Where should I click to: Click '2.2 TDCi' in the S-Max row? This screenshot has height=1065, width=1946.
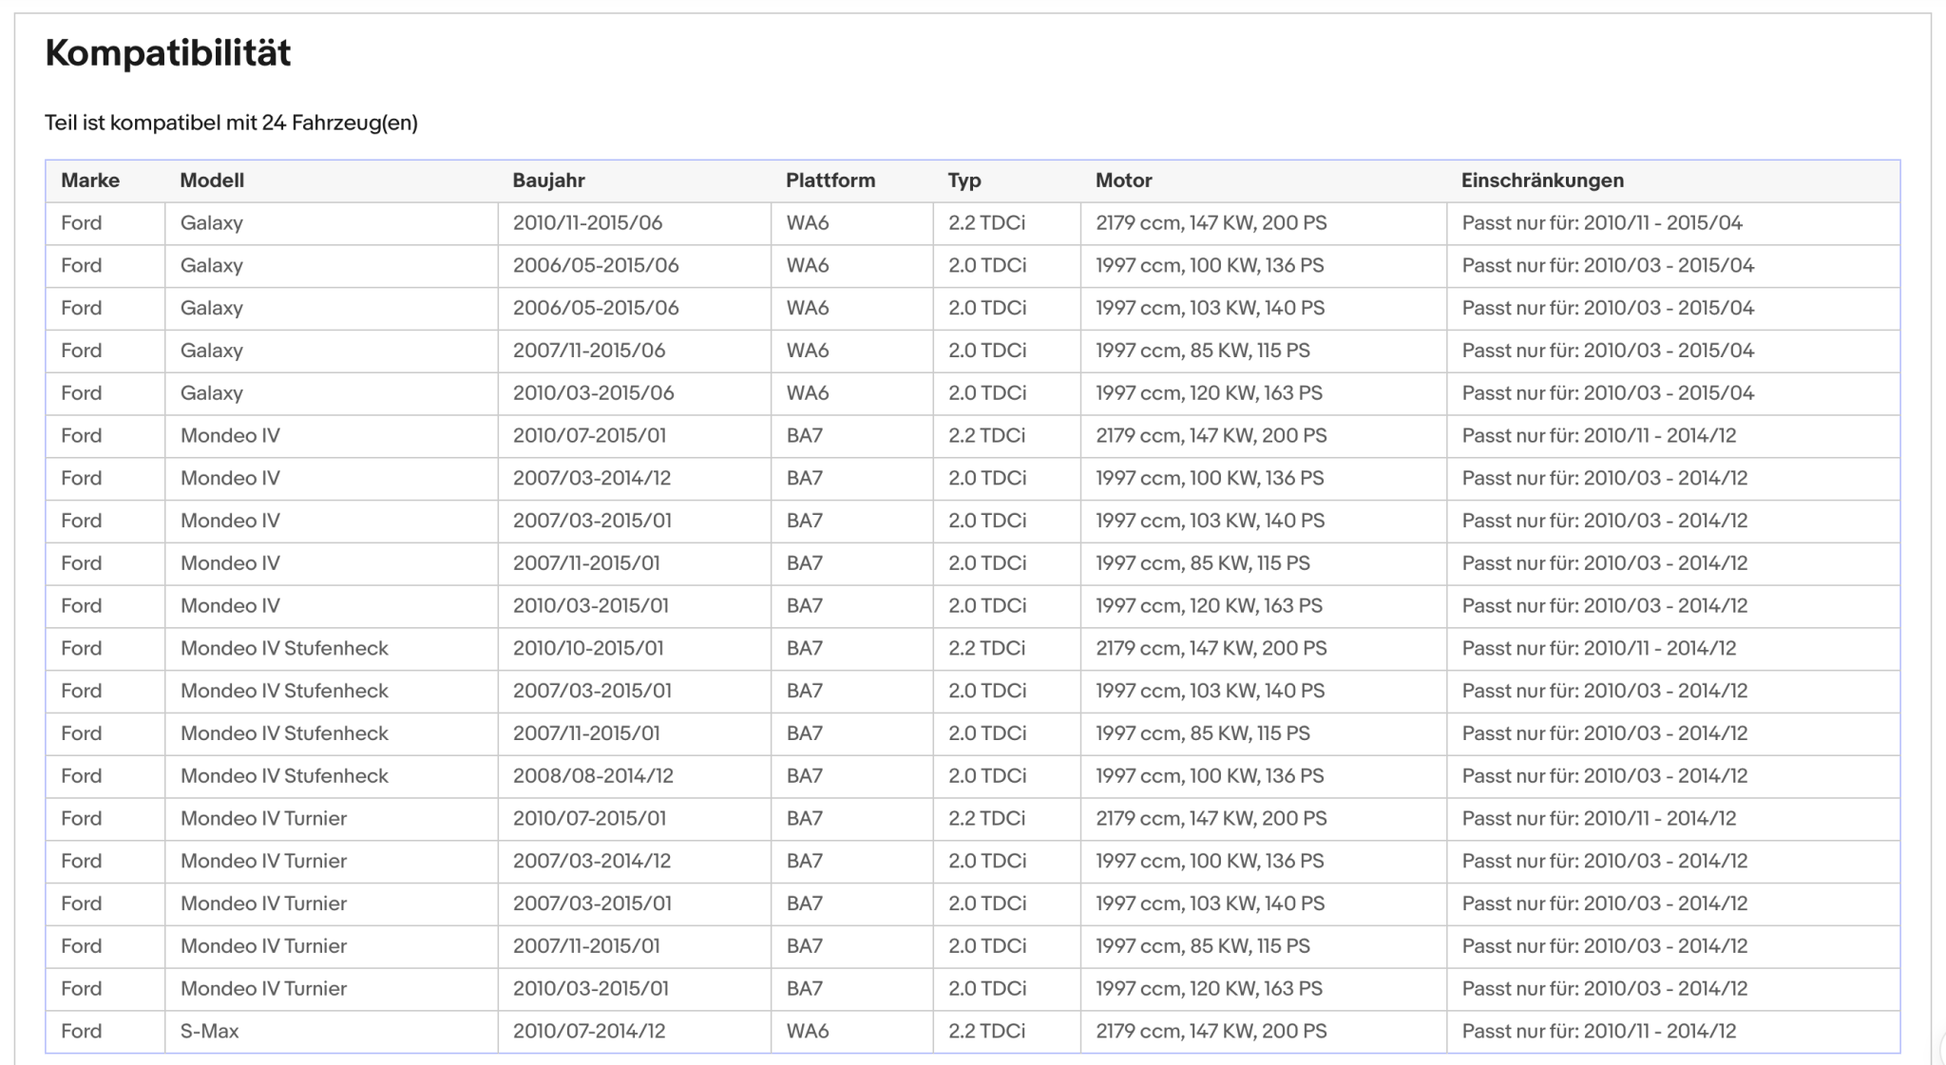pos(987,1031)
